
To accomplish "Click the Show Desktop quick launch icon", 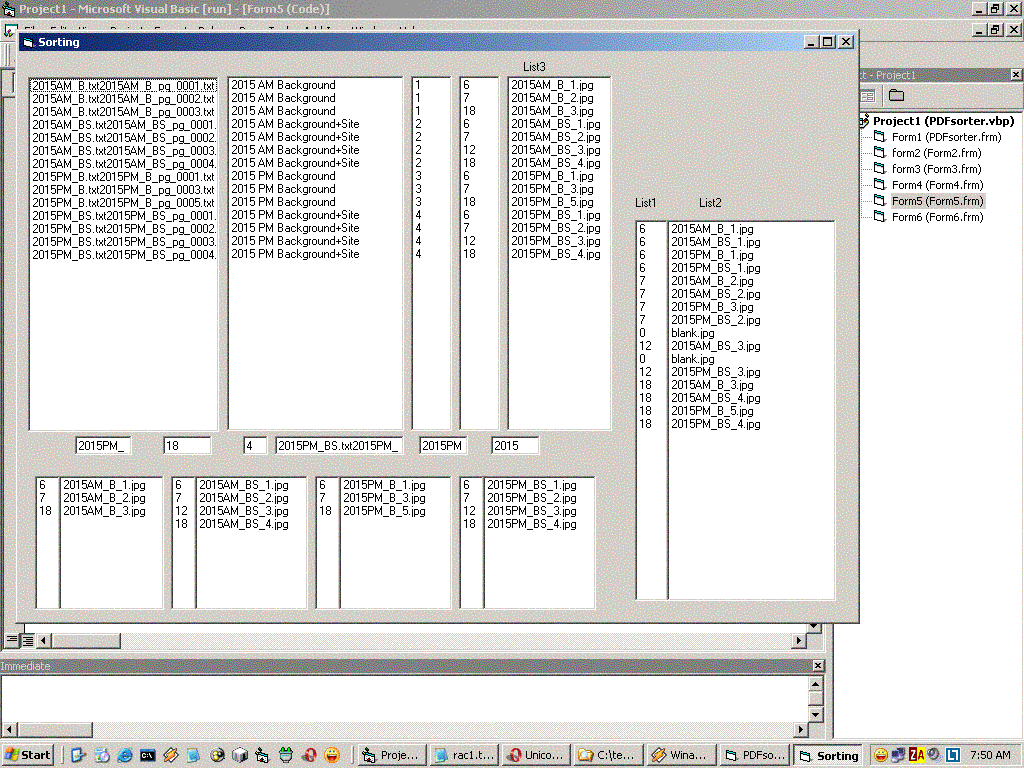I will [78, 755].
